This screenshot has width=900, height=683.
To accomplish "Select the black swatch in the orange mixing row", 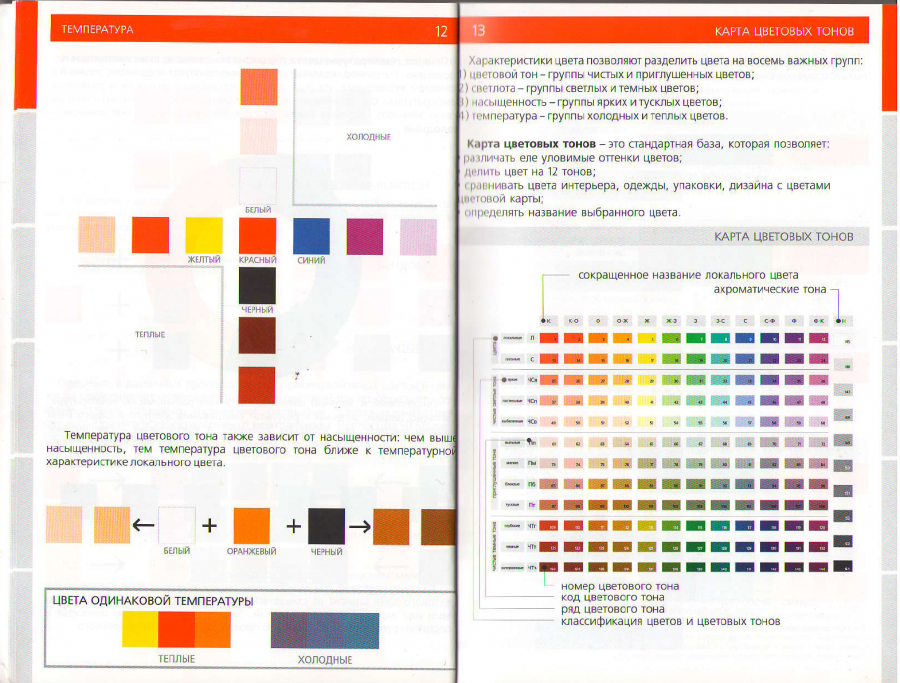I will pos(327,526).
